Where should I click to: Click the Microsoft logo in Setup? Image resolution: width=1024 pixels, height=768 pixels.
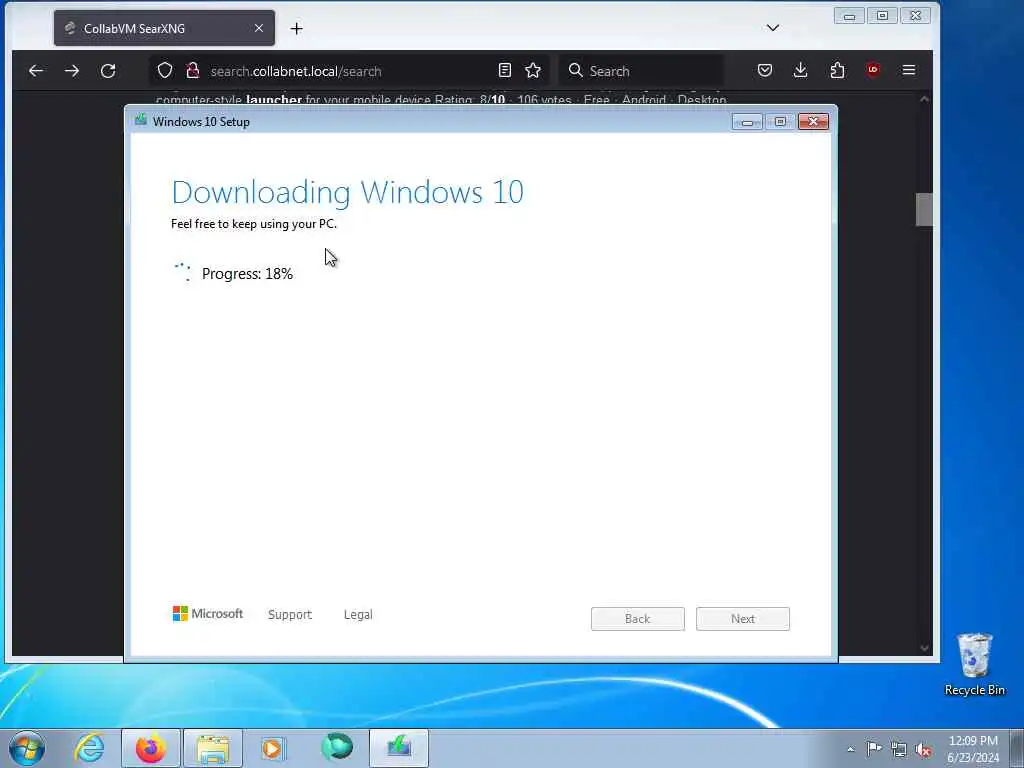pyautogui.click(x=208, y=614)
